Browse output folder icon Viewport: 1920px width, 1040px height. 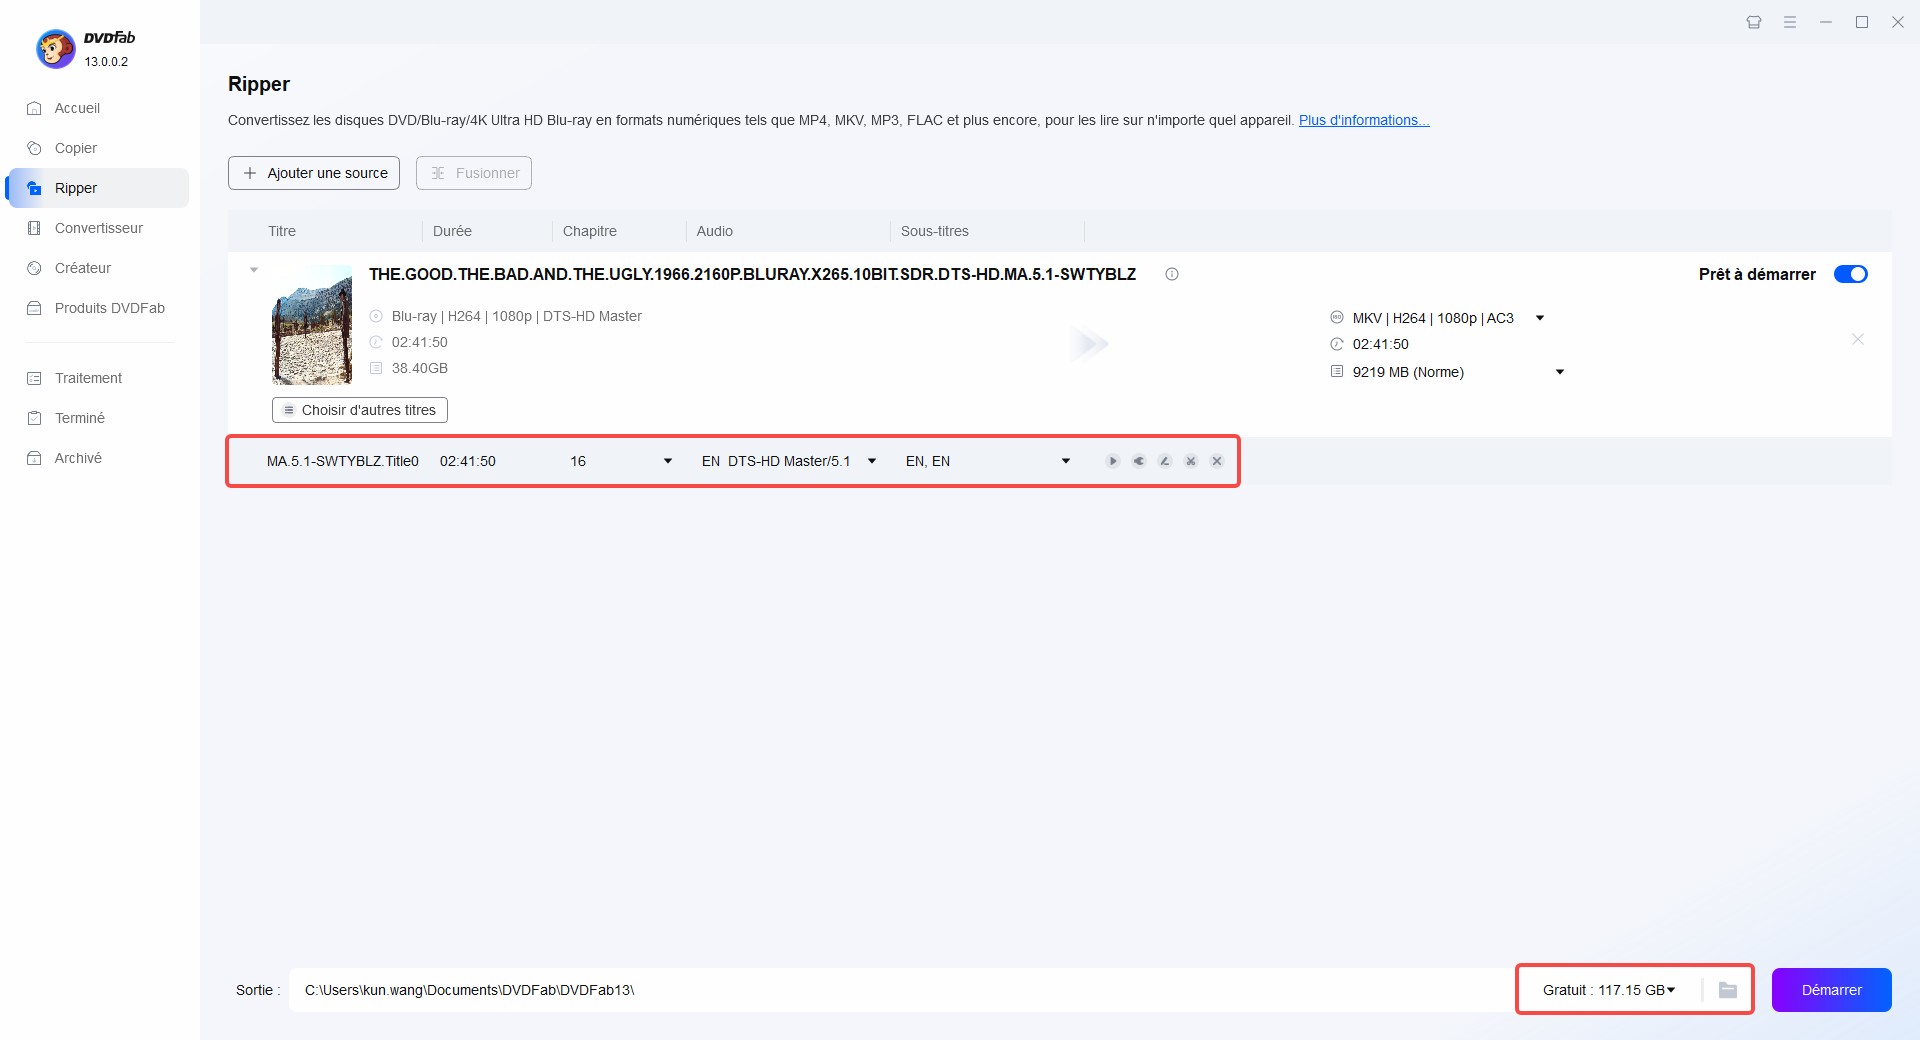1727,990
